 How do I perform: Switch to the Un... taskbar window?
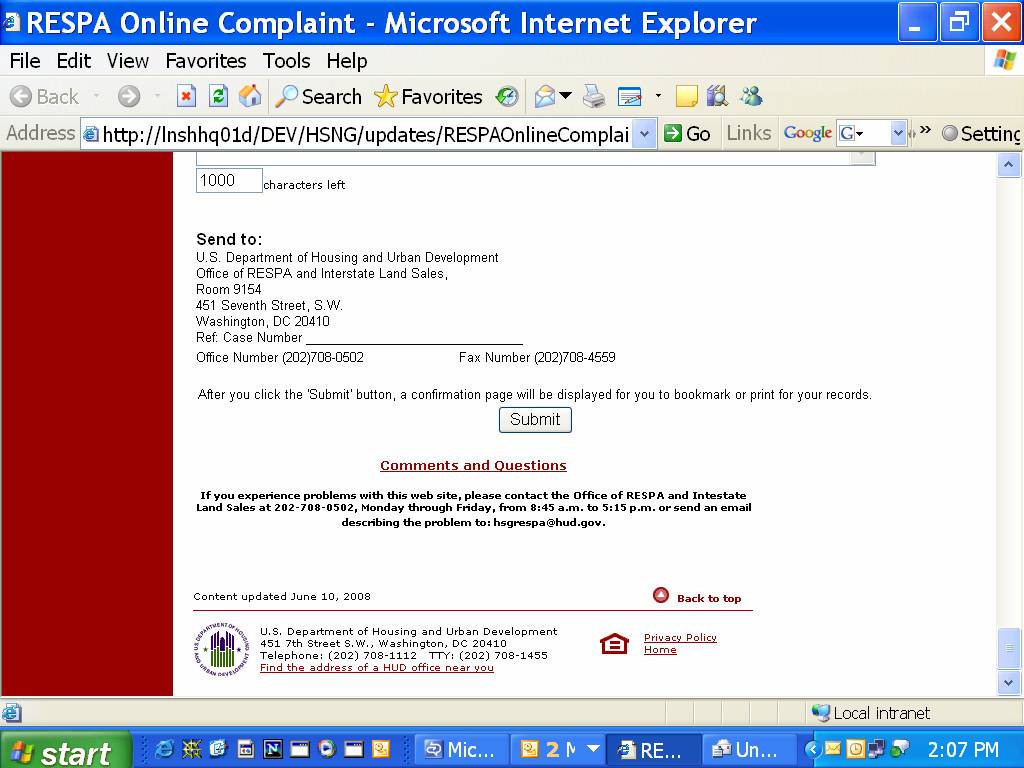coord(748,750)
